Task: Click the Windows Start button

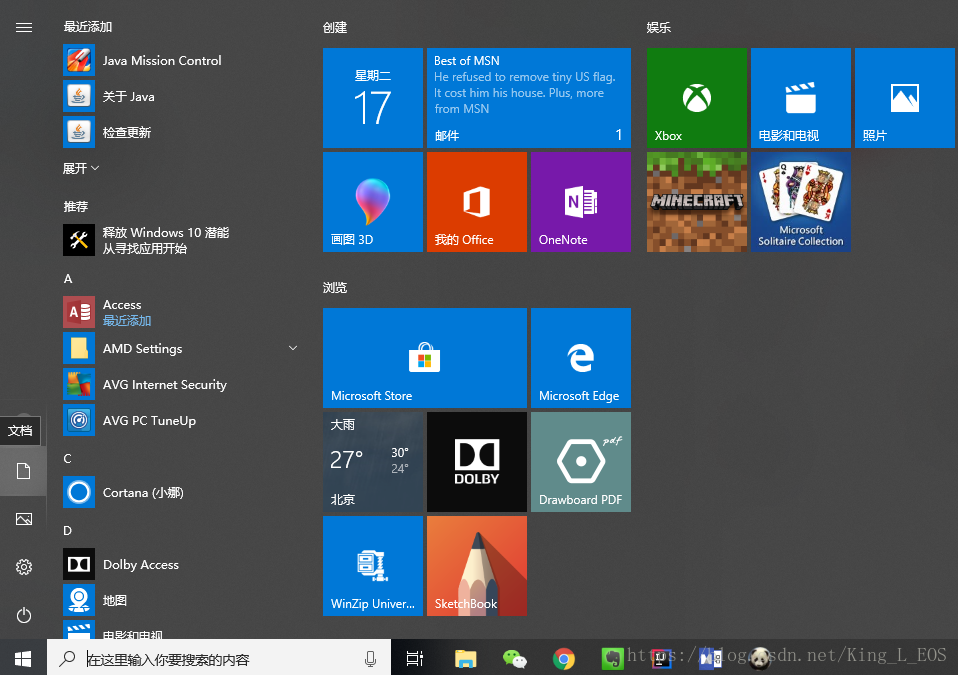Action: 23,659
